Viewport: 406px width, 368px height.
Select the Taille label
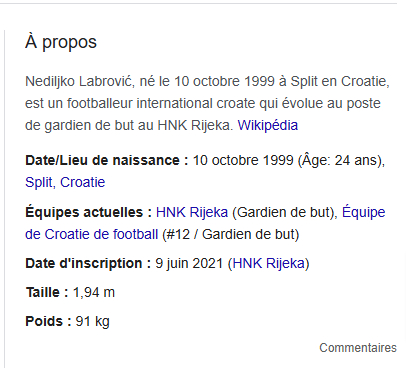(47, 292)
